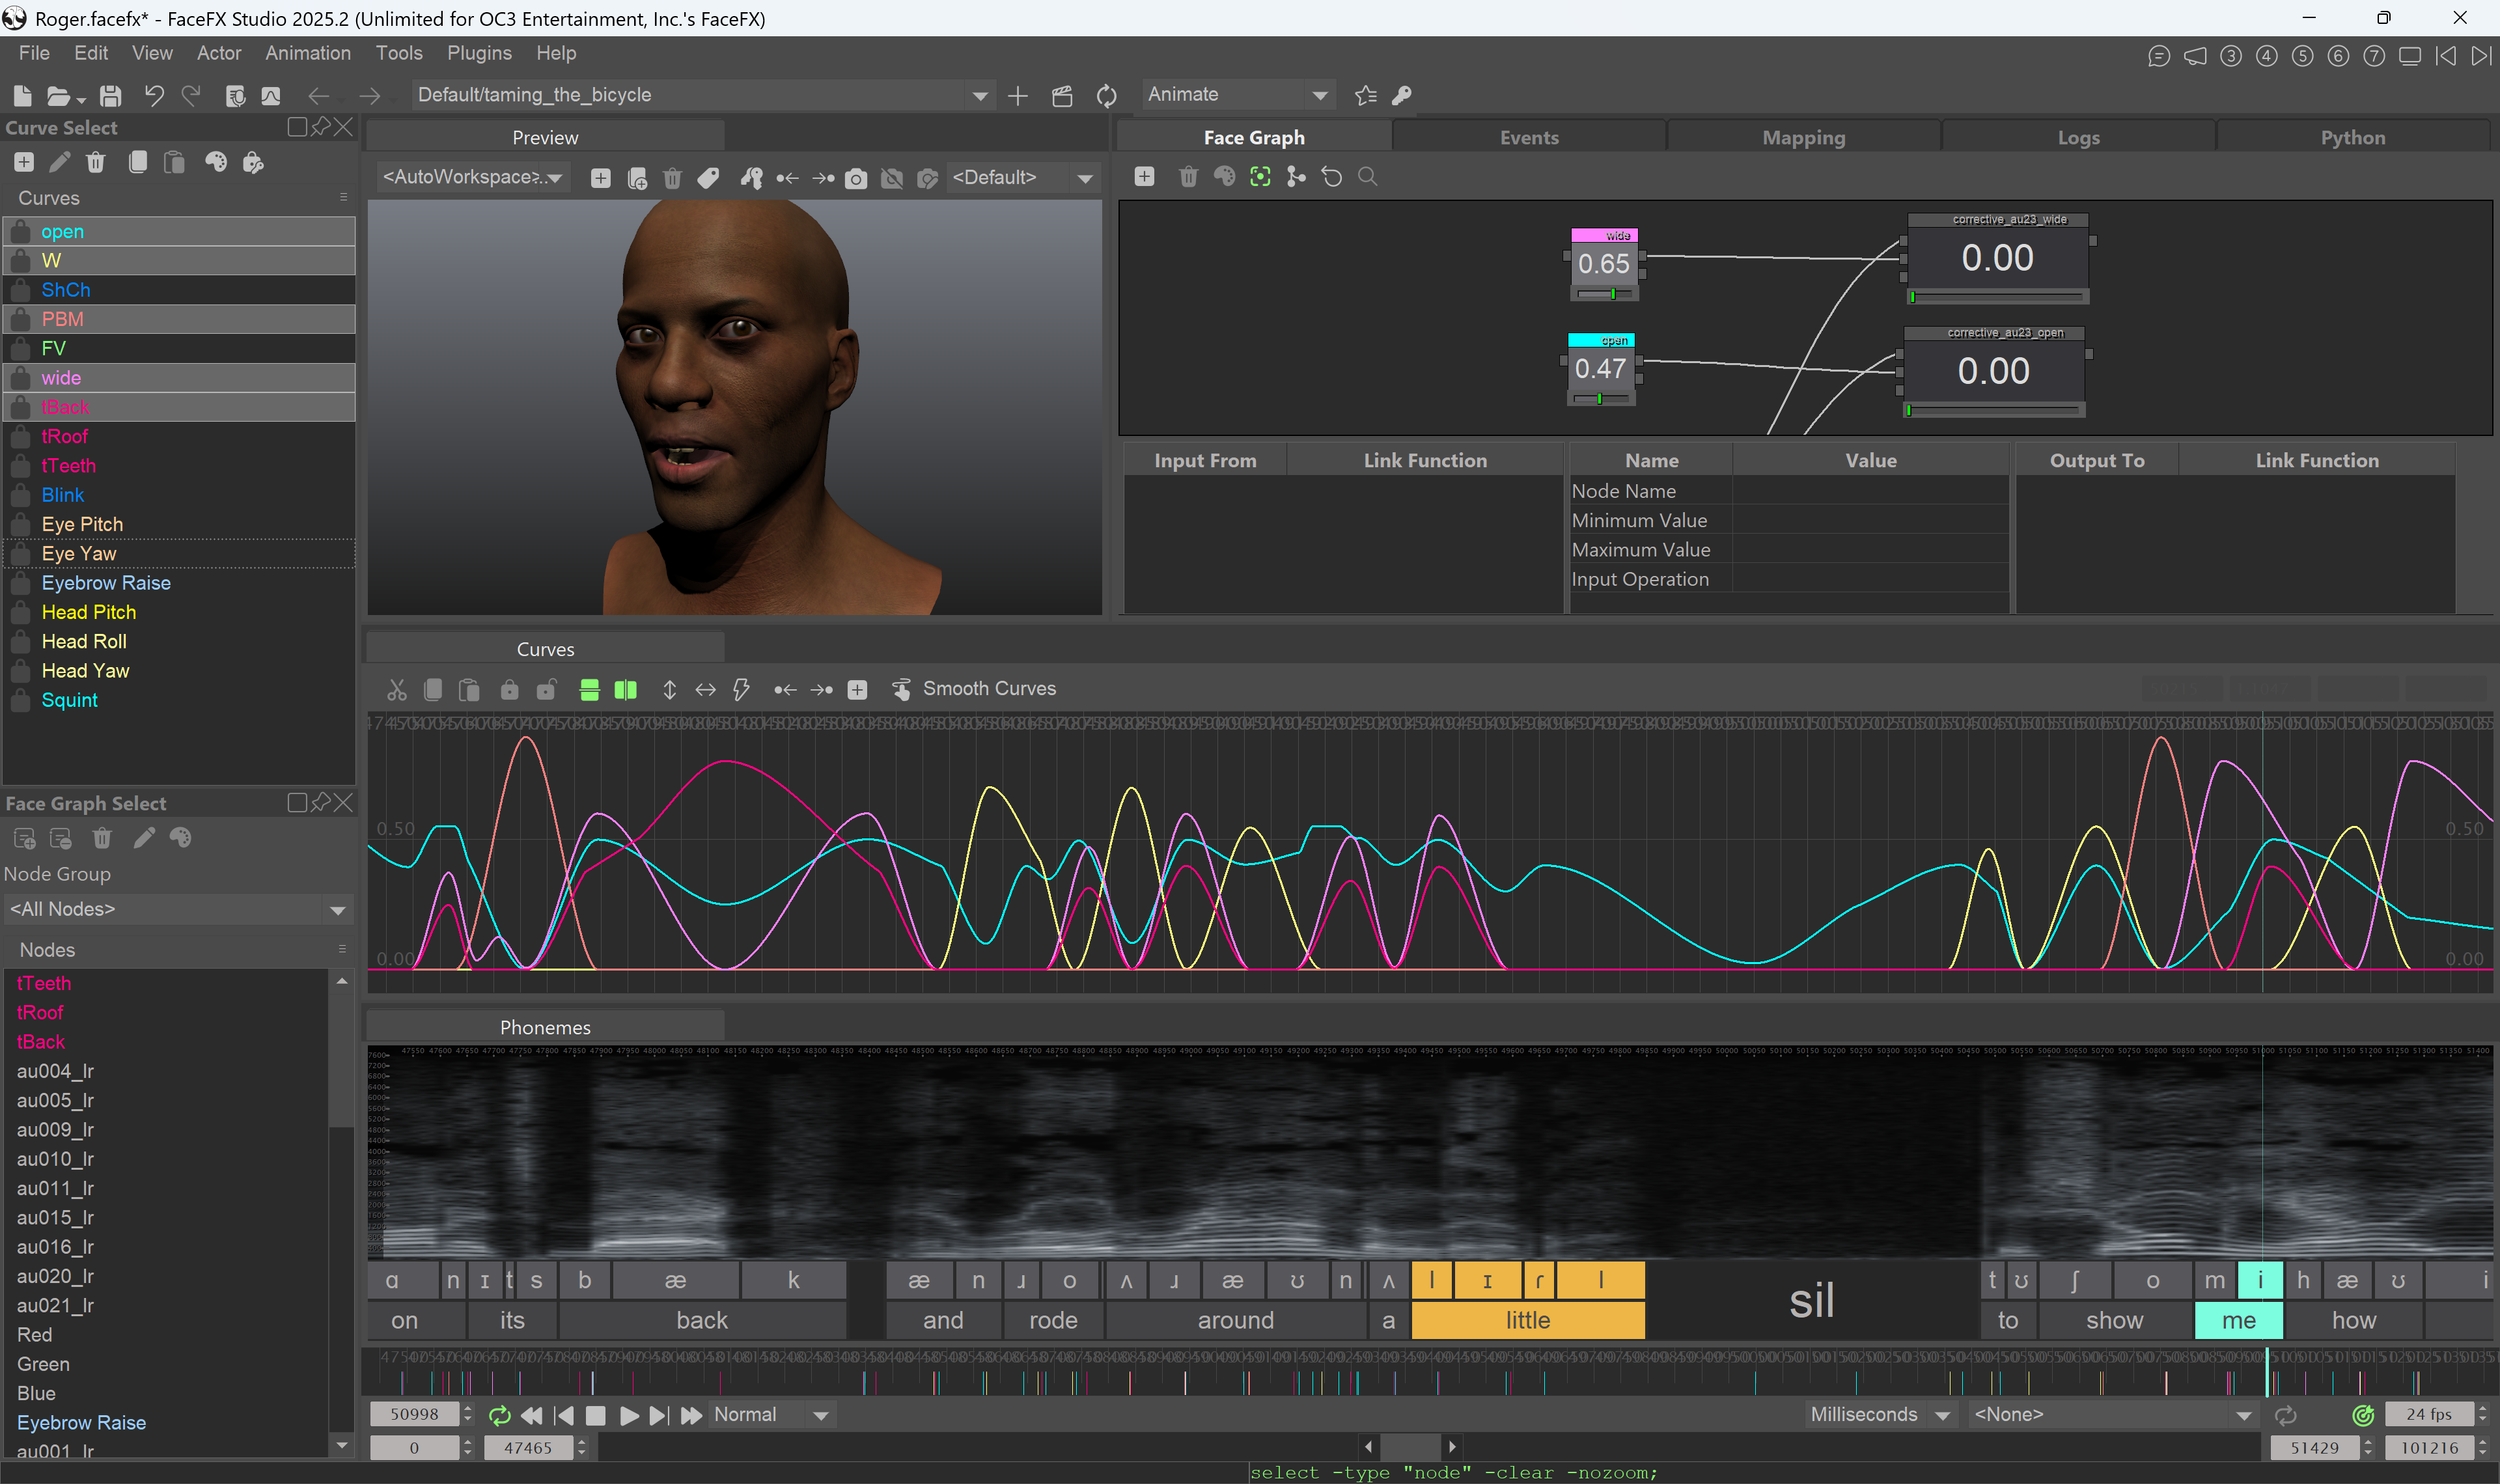Toggle the loop playback green icon
Screen dimensions: 2500x1484
pos(499,1416)
